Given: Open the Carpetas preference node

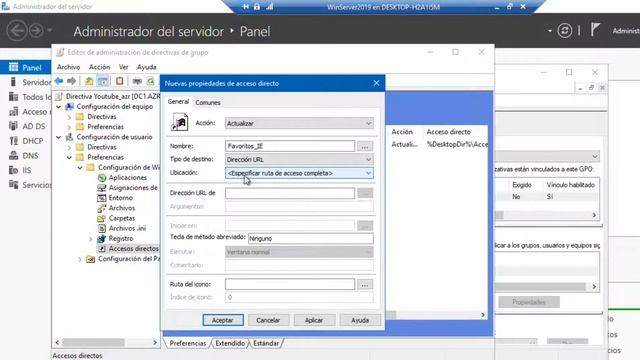Looking at the screenshot, I should [122, 218].
